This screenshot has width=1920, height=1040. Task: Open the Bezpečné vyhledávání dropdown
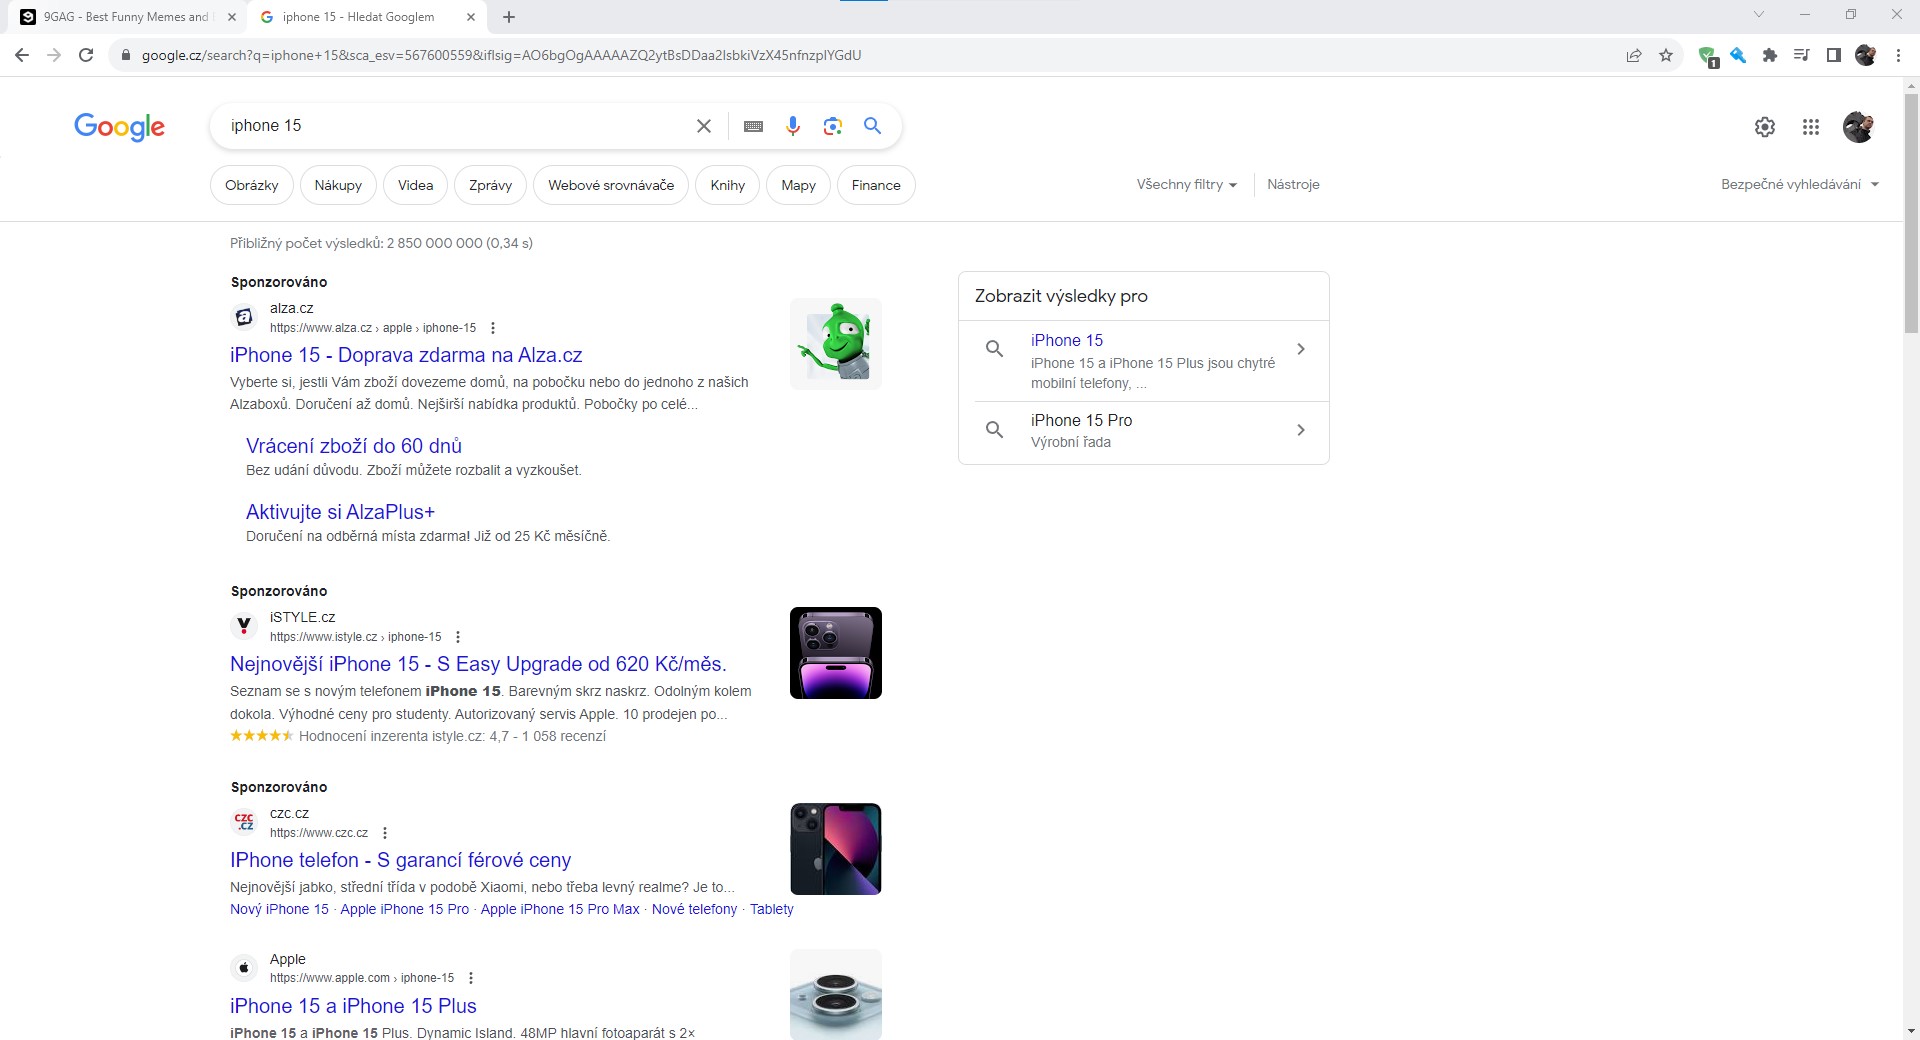pos(1800,184)
